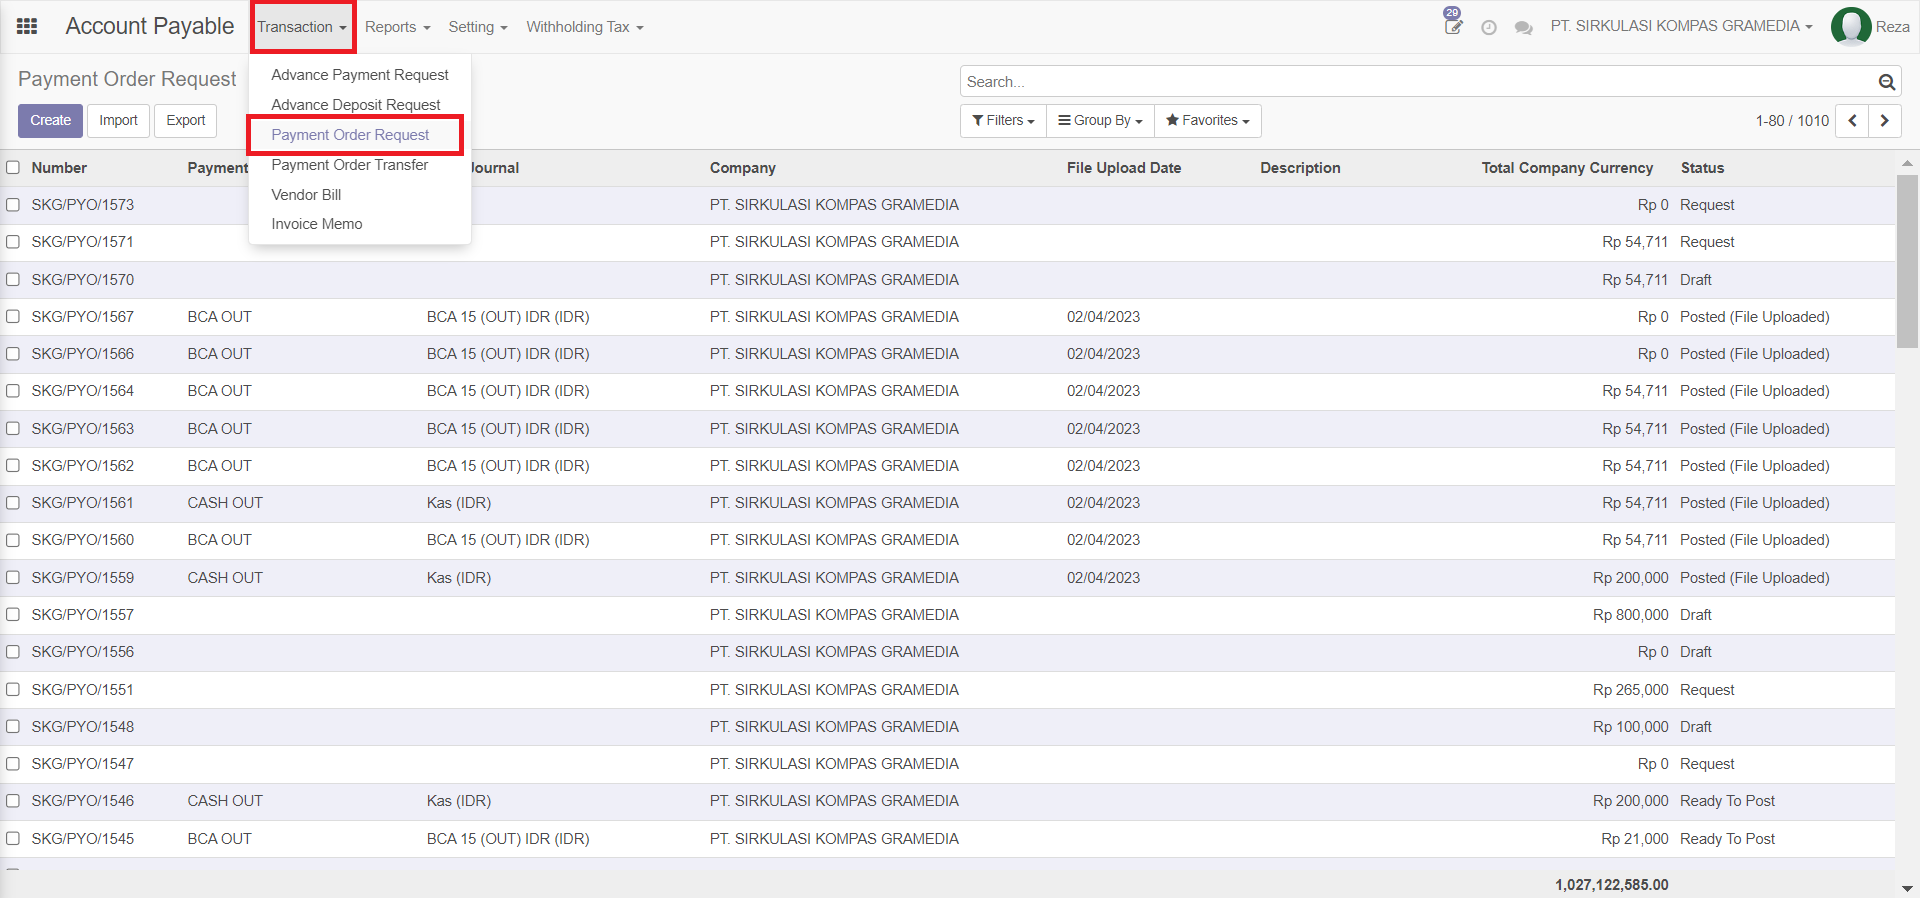
Task: Open record SKG/PYO/1547
Action: tap(82, 764)
